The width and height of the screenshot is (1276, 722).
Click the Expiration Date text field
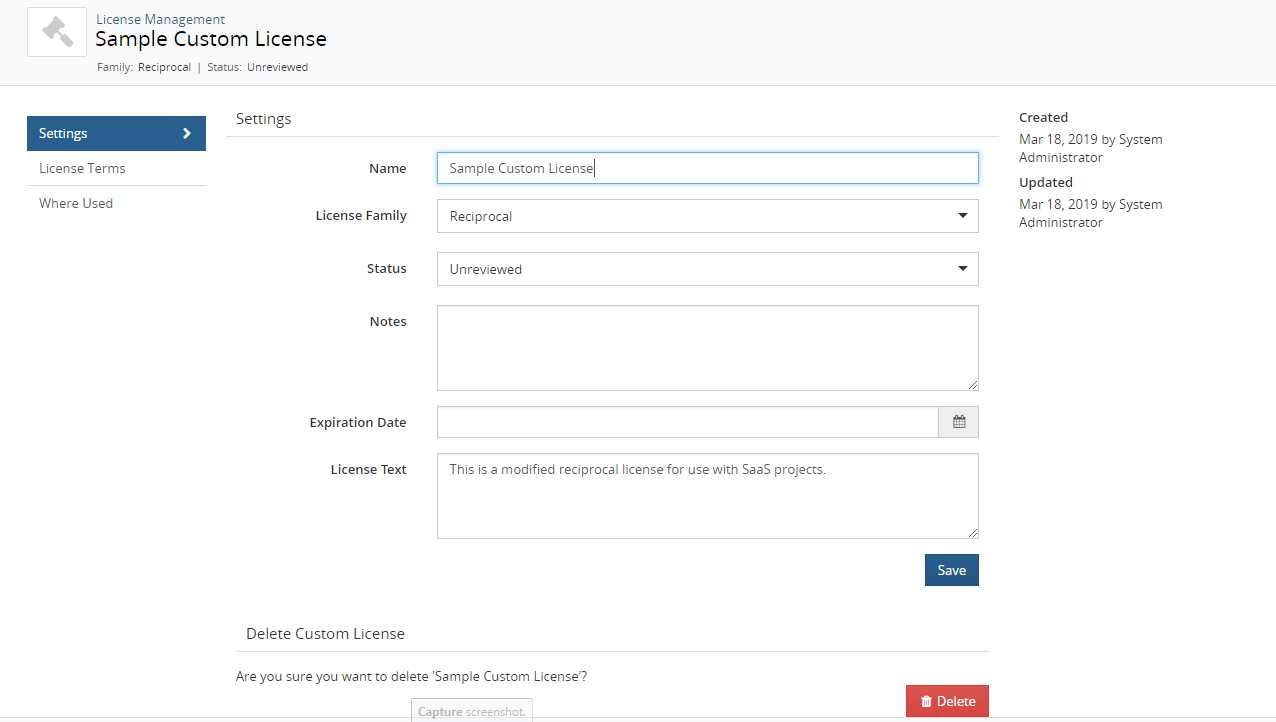687,422
